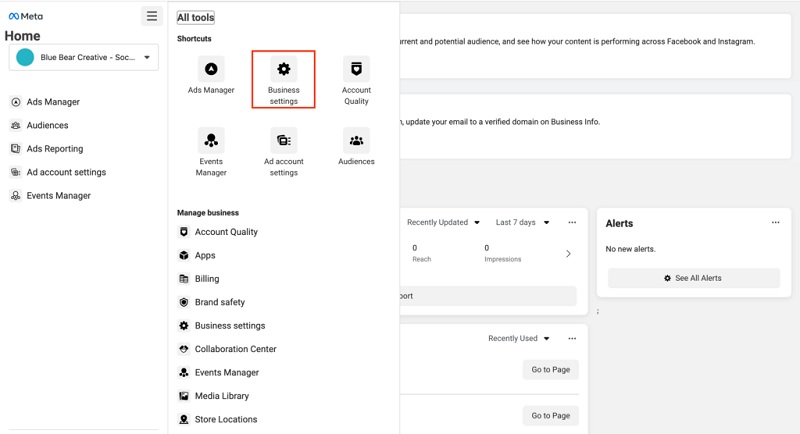
Task: Click Audiences icon in left sidebar
Action: [x=16, y=125]
